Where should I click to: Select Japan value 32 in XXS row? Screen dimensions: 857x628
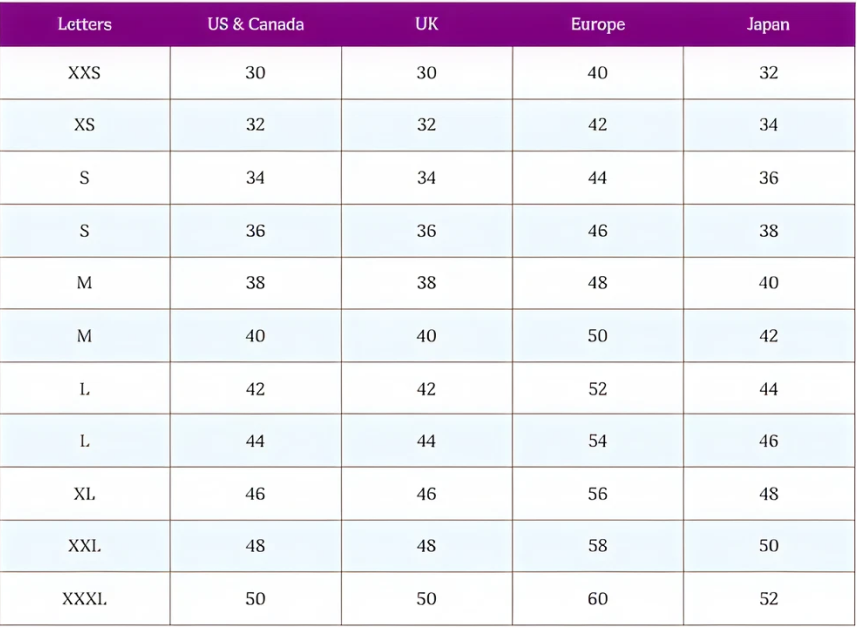coord(768,73)
